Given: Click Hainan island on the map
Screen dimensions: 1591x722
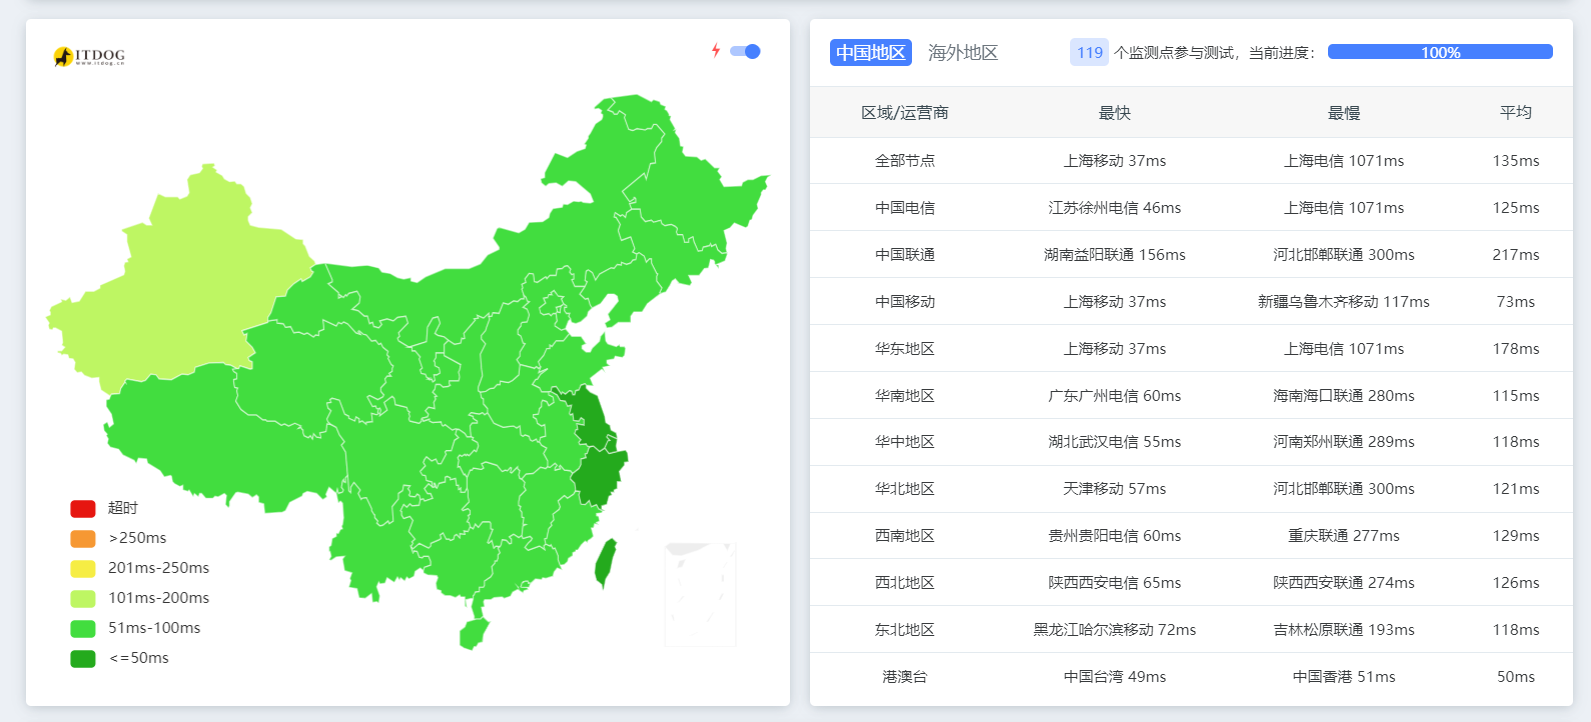Looking at the screenshot, I should (x=474, y=633).
